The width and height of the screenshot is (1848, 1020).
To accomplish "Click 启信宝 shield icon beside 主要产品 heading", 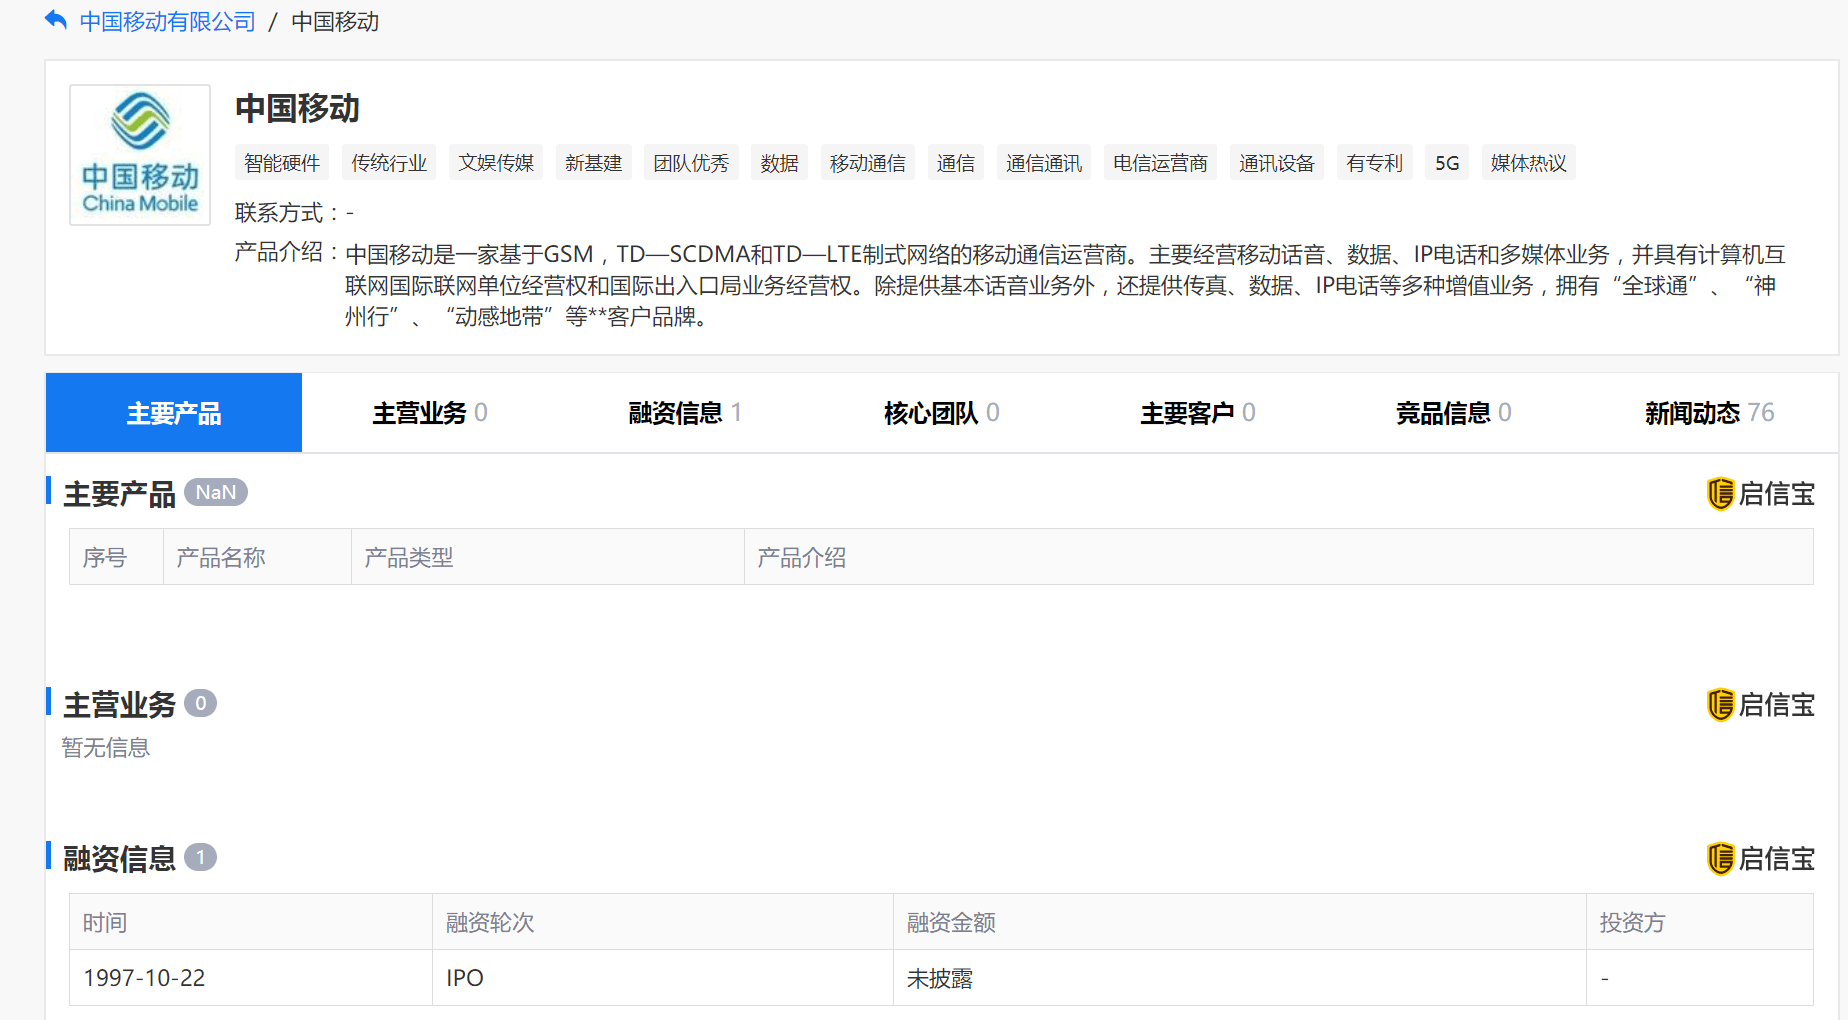I will pos(1720,494).
